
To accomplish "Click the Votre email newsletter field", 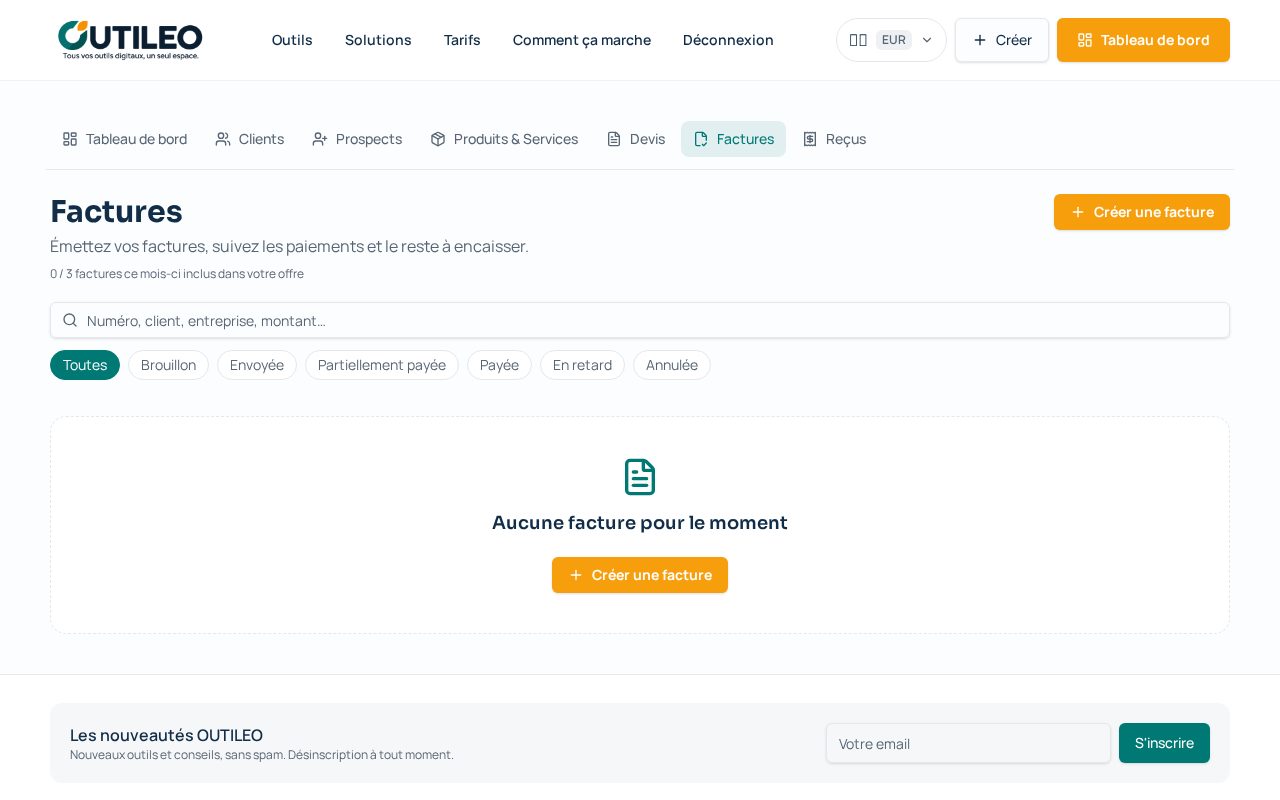I will click(x=968, y=743).
